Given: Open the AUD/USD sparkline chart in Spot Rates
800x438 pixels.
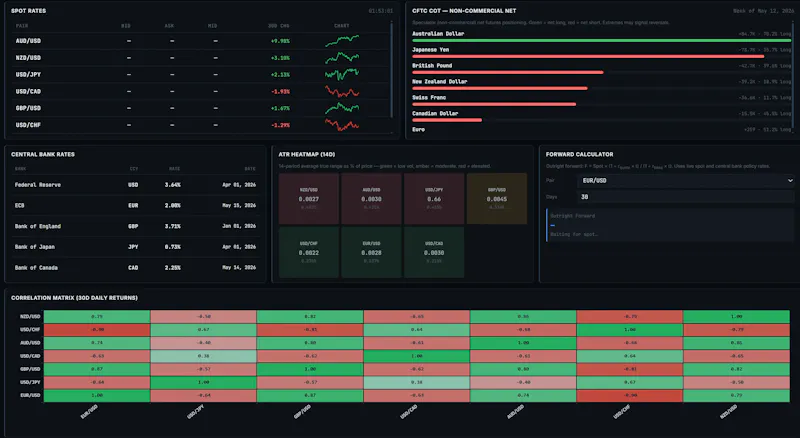Looking at the screenshot, I should [342, 41].
